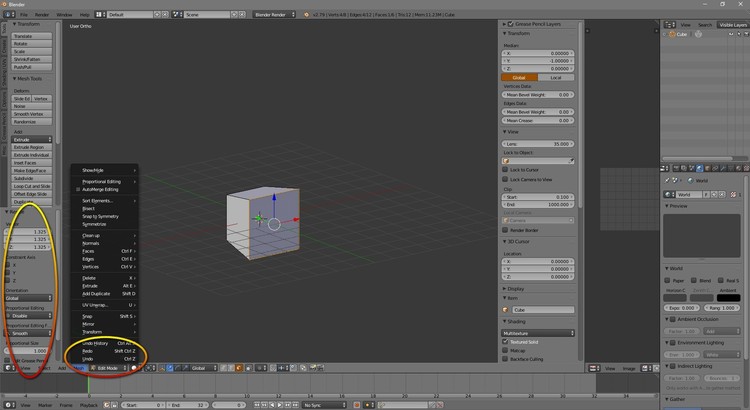Enable the Backface Culling checkbox
750x410 pixels.
tap(505, 359)
